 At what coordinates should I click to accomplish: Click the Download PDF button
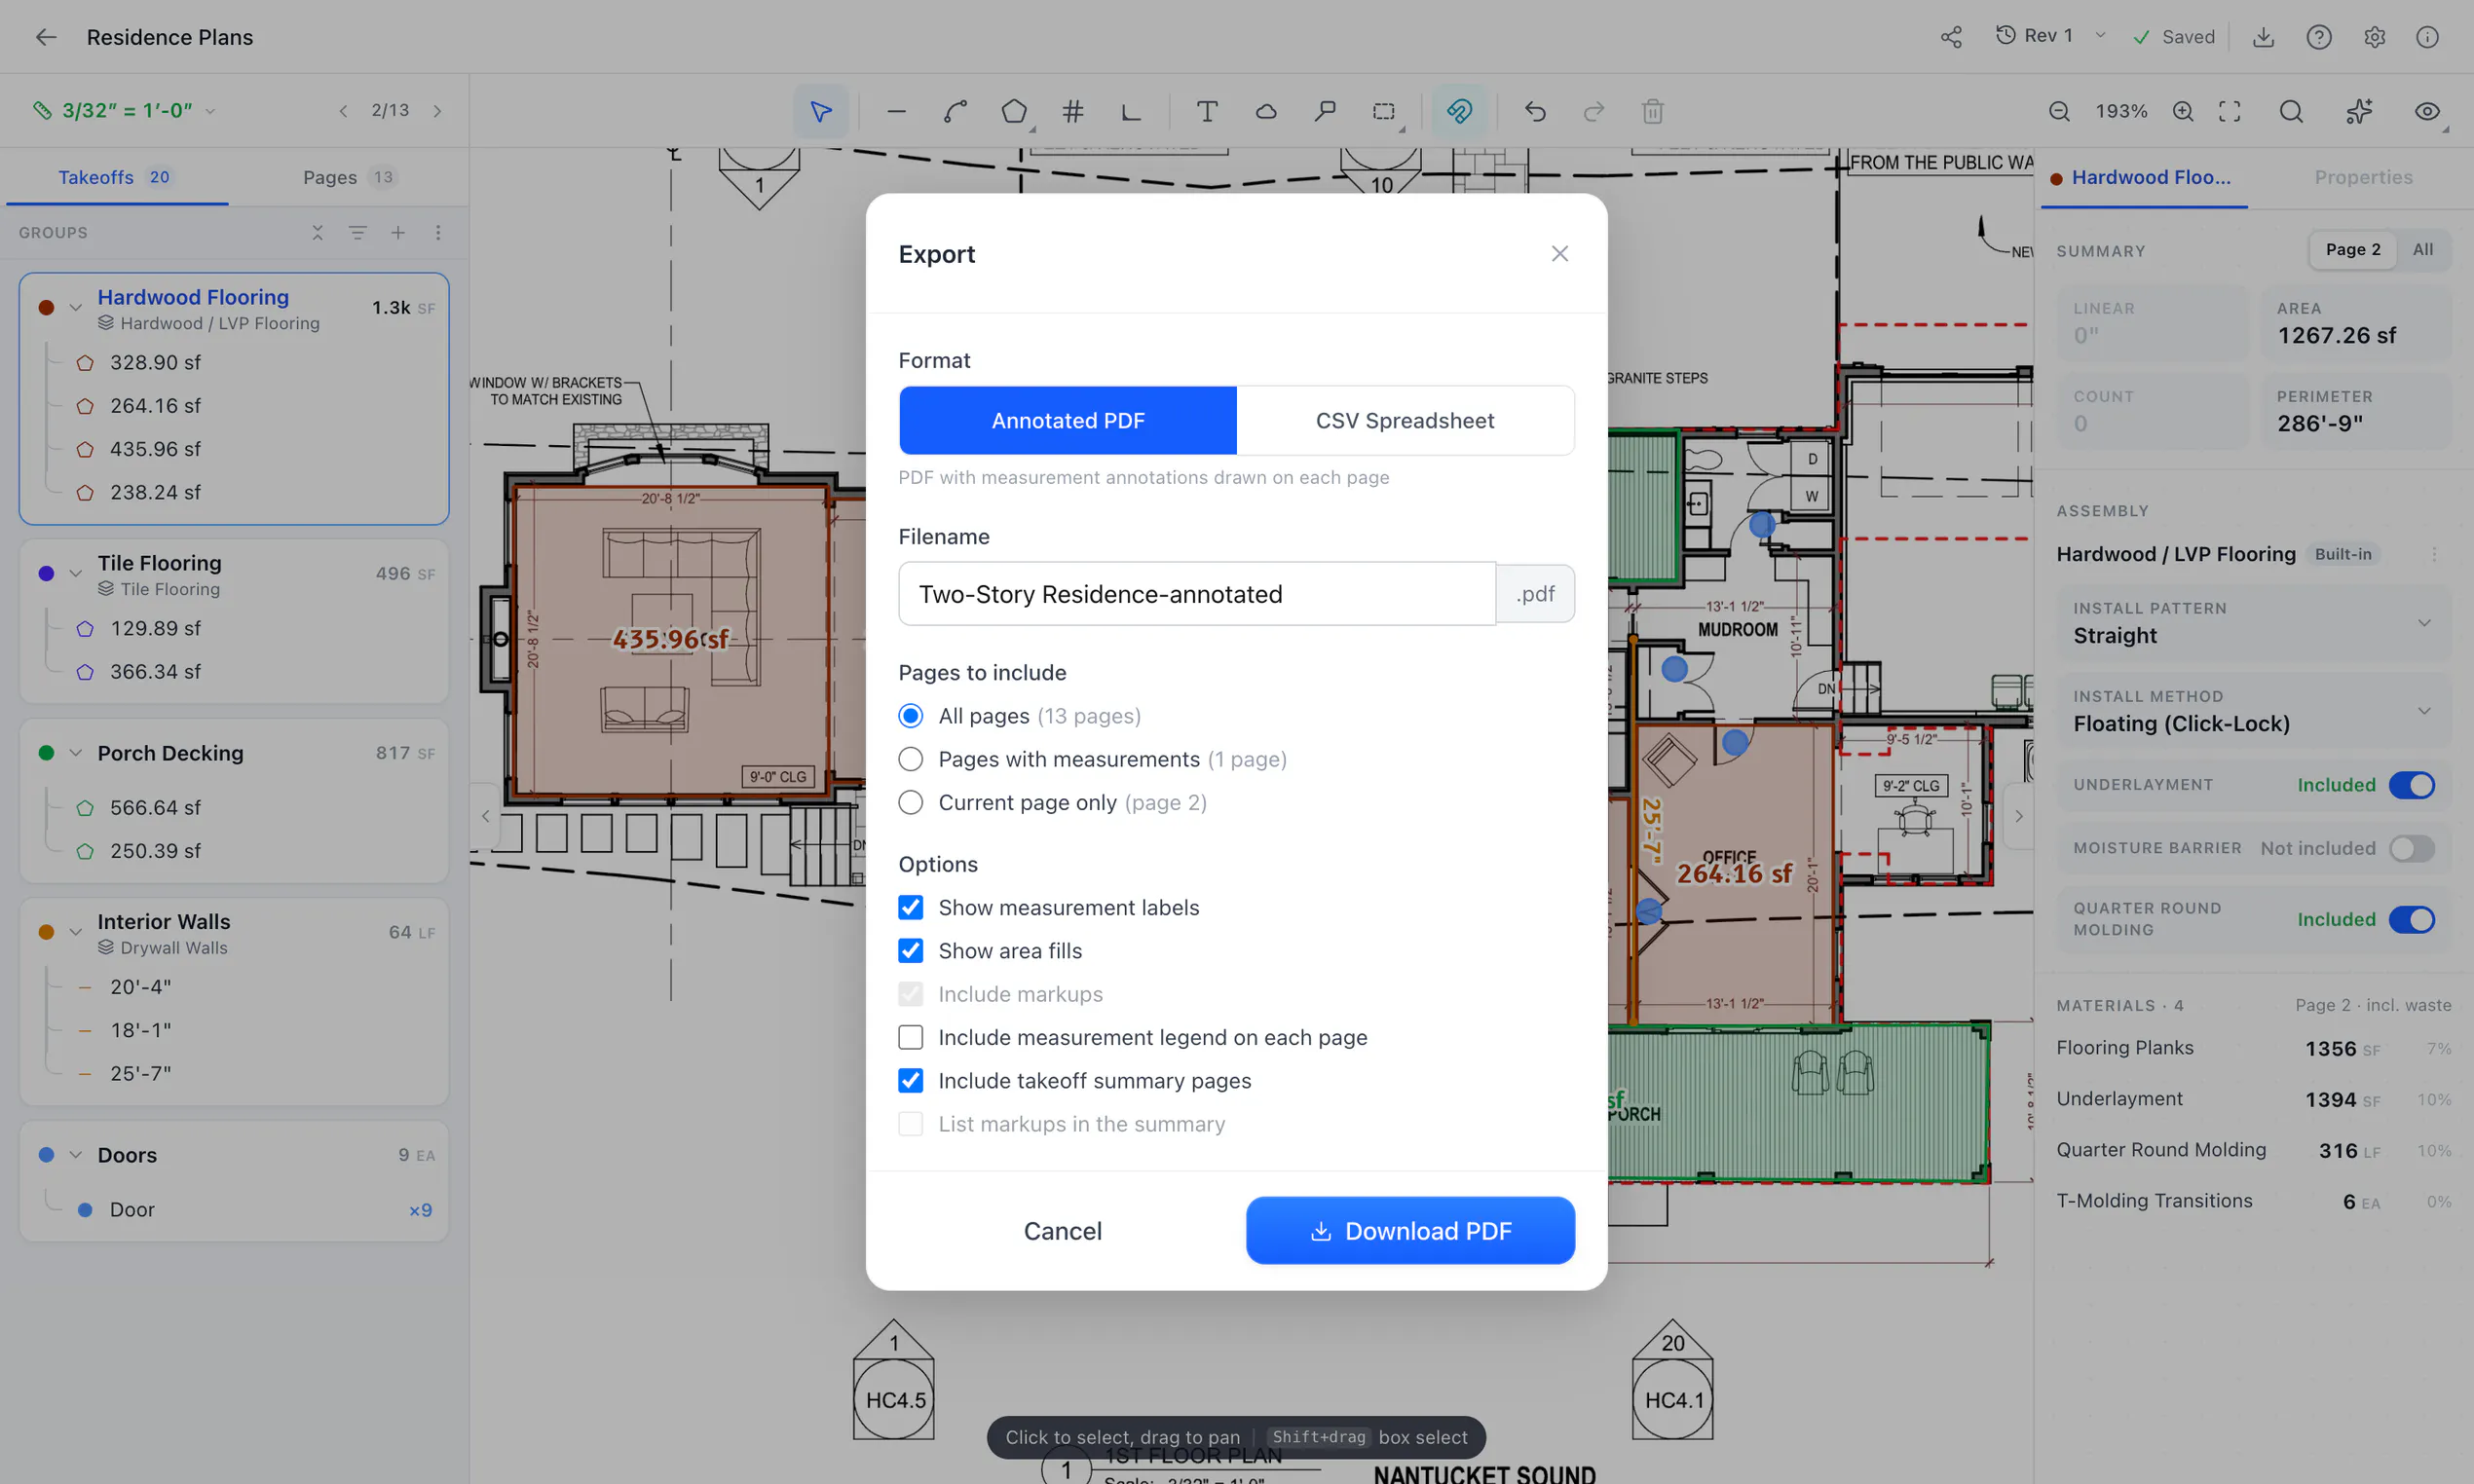(1410, 1231)
